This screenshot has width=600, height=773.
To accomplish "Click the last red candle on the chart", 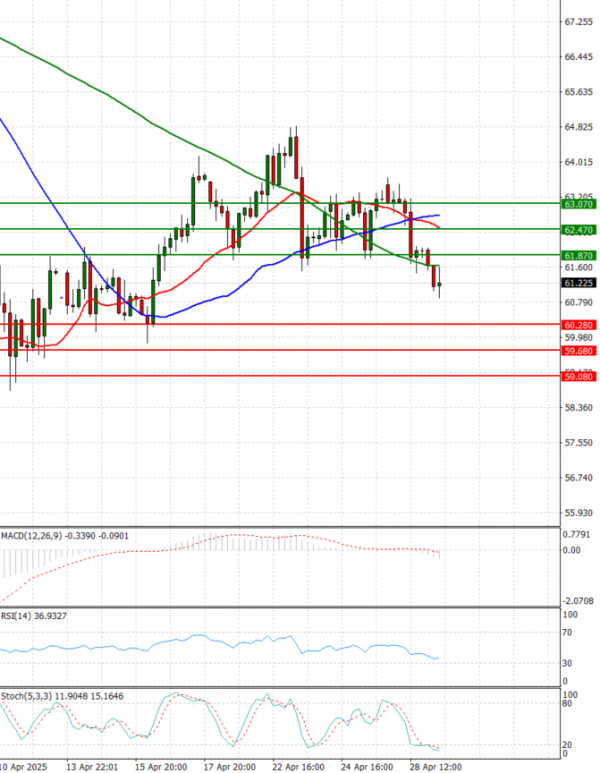I will [435, 277].
